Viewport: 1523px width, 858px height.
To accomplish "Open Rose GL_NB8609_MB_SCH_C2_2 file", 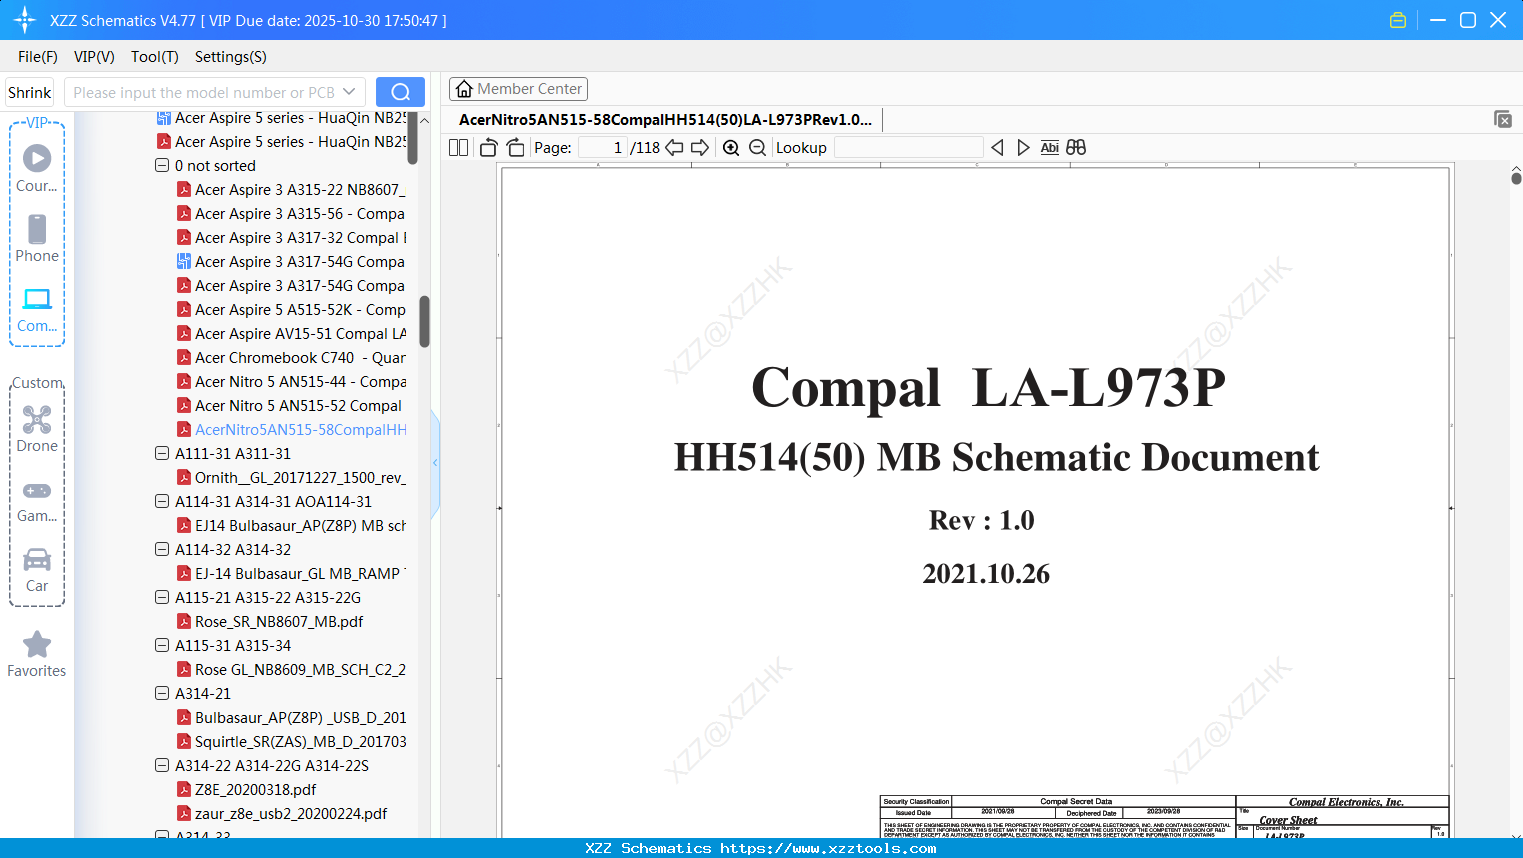I will point(291,670).
